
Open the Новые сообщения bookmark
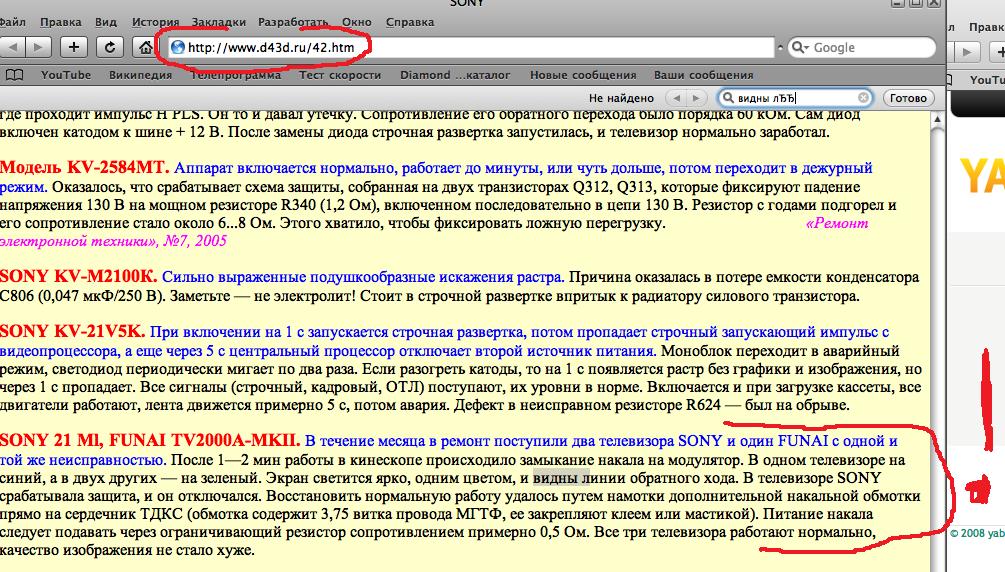point(583,75)
